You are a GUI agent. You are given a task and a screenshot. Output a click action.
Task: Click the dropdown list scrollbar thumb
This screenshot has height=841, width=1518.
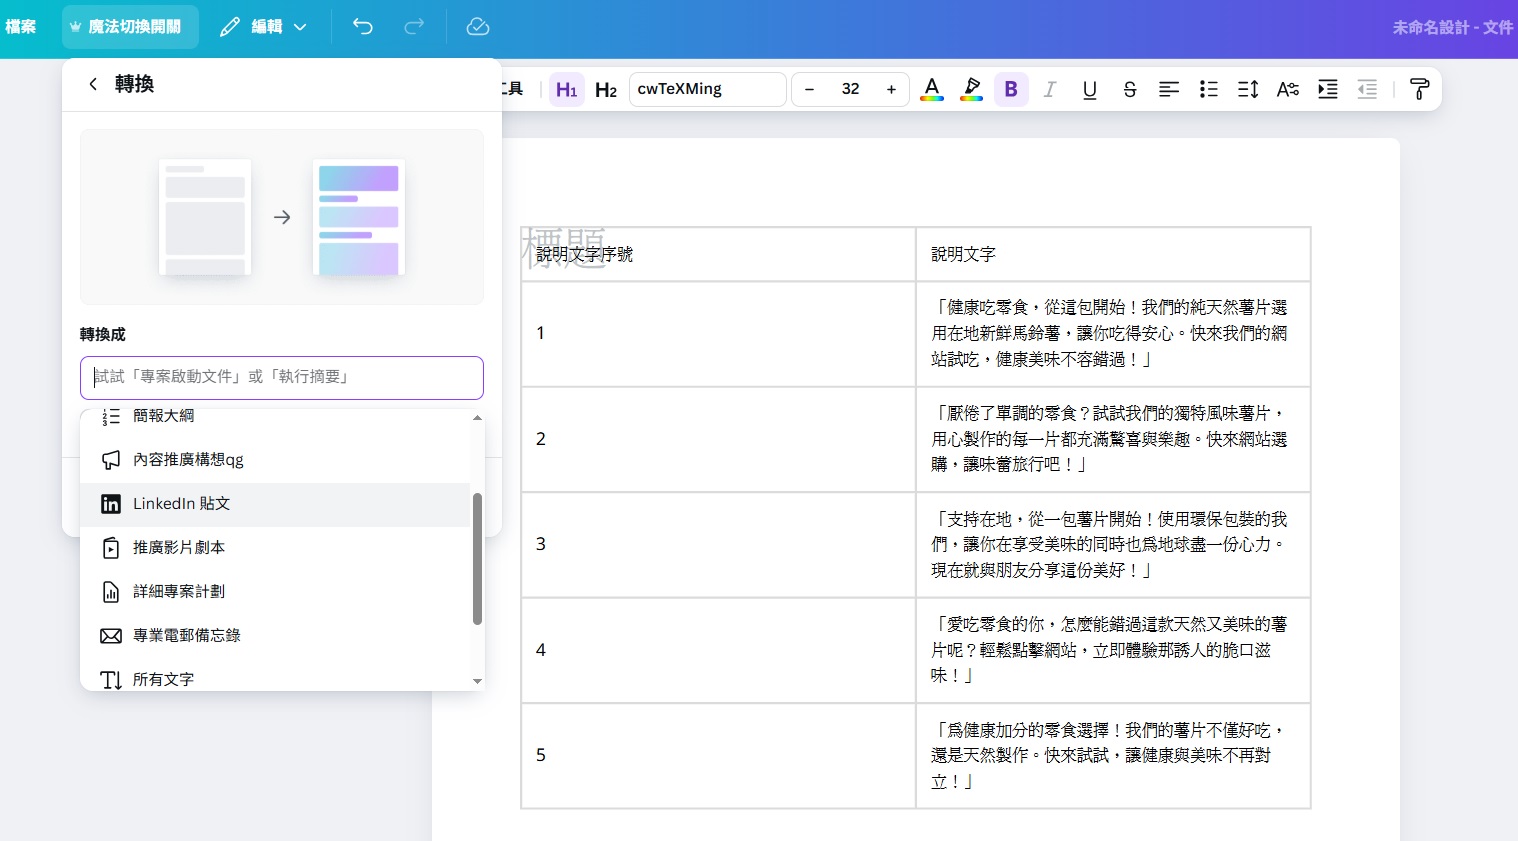click(477, 559)
